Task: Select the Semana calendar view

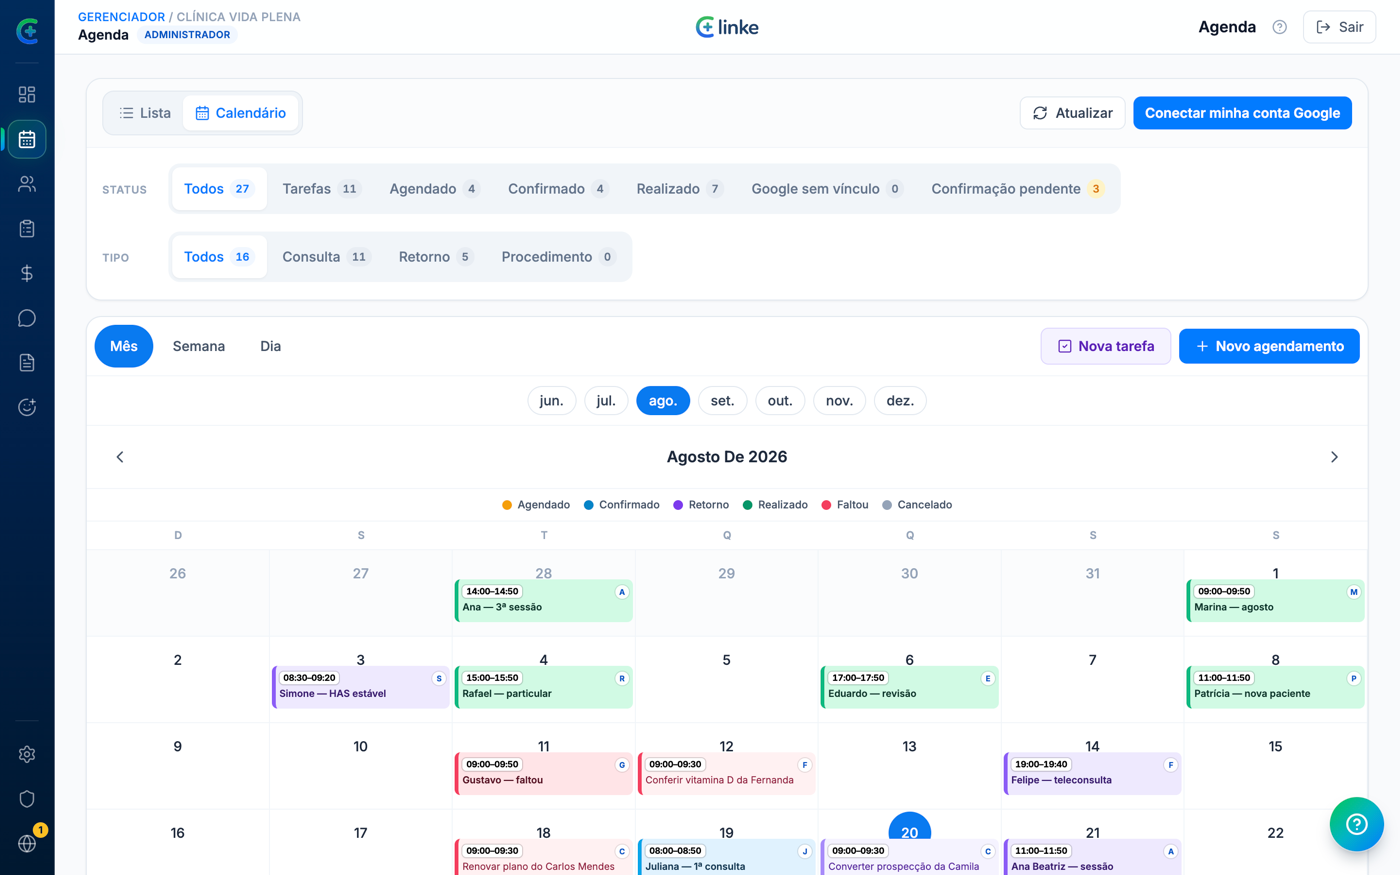Action: pos(199,346)
